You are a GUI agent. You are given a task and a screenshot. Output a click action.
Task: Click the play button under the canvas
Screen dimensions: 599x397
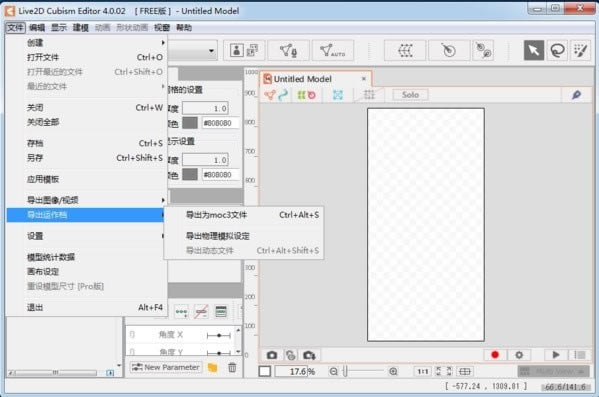tap(556, 355)
